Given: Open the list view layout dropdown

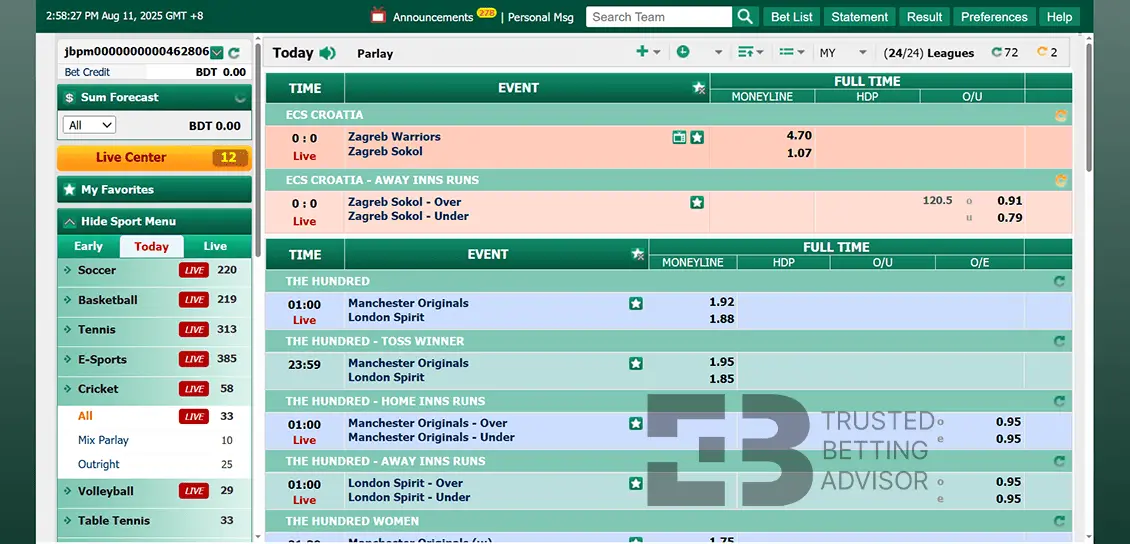Looking at the screenshot, I should click(792, 52).
